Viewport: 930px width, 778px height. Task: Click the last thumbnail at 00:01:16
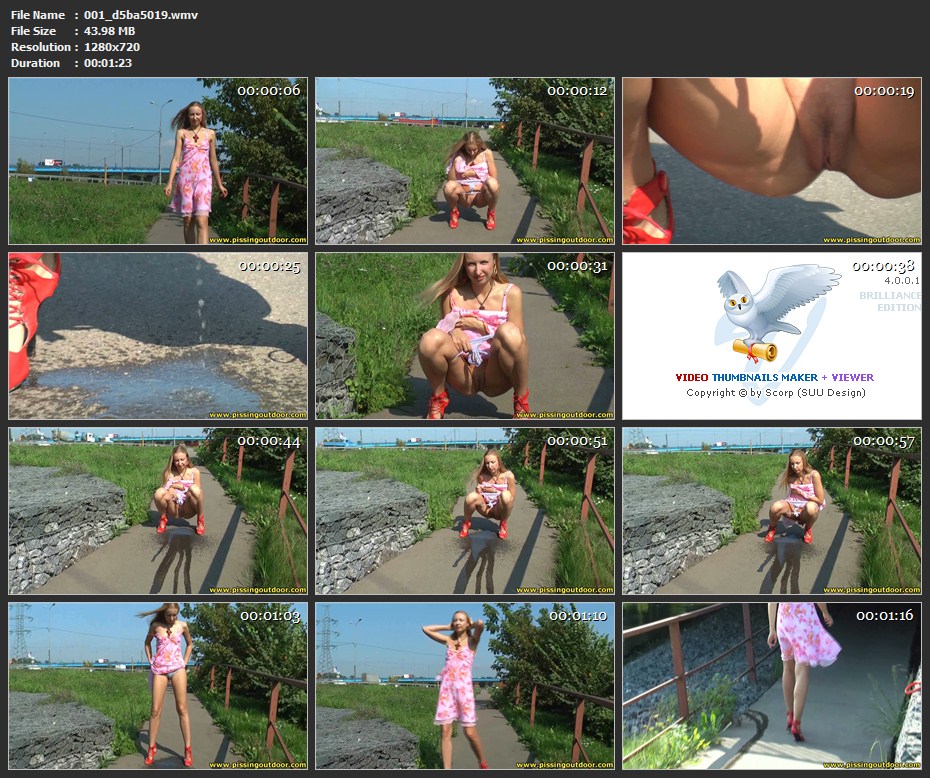pyautogui.click(x=771, y=685)
